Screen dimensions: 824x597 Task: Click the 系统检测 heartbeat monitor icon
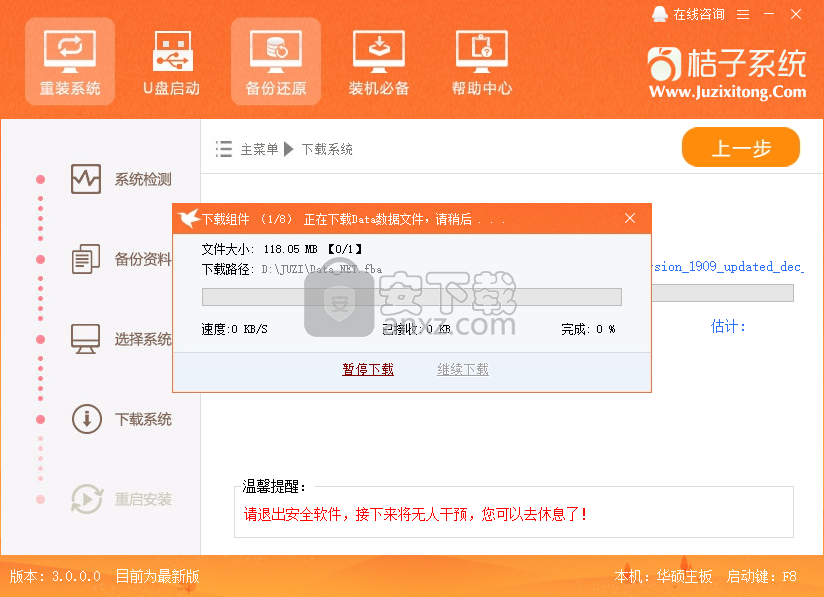pyautogui.click(x=86, y=179)
